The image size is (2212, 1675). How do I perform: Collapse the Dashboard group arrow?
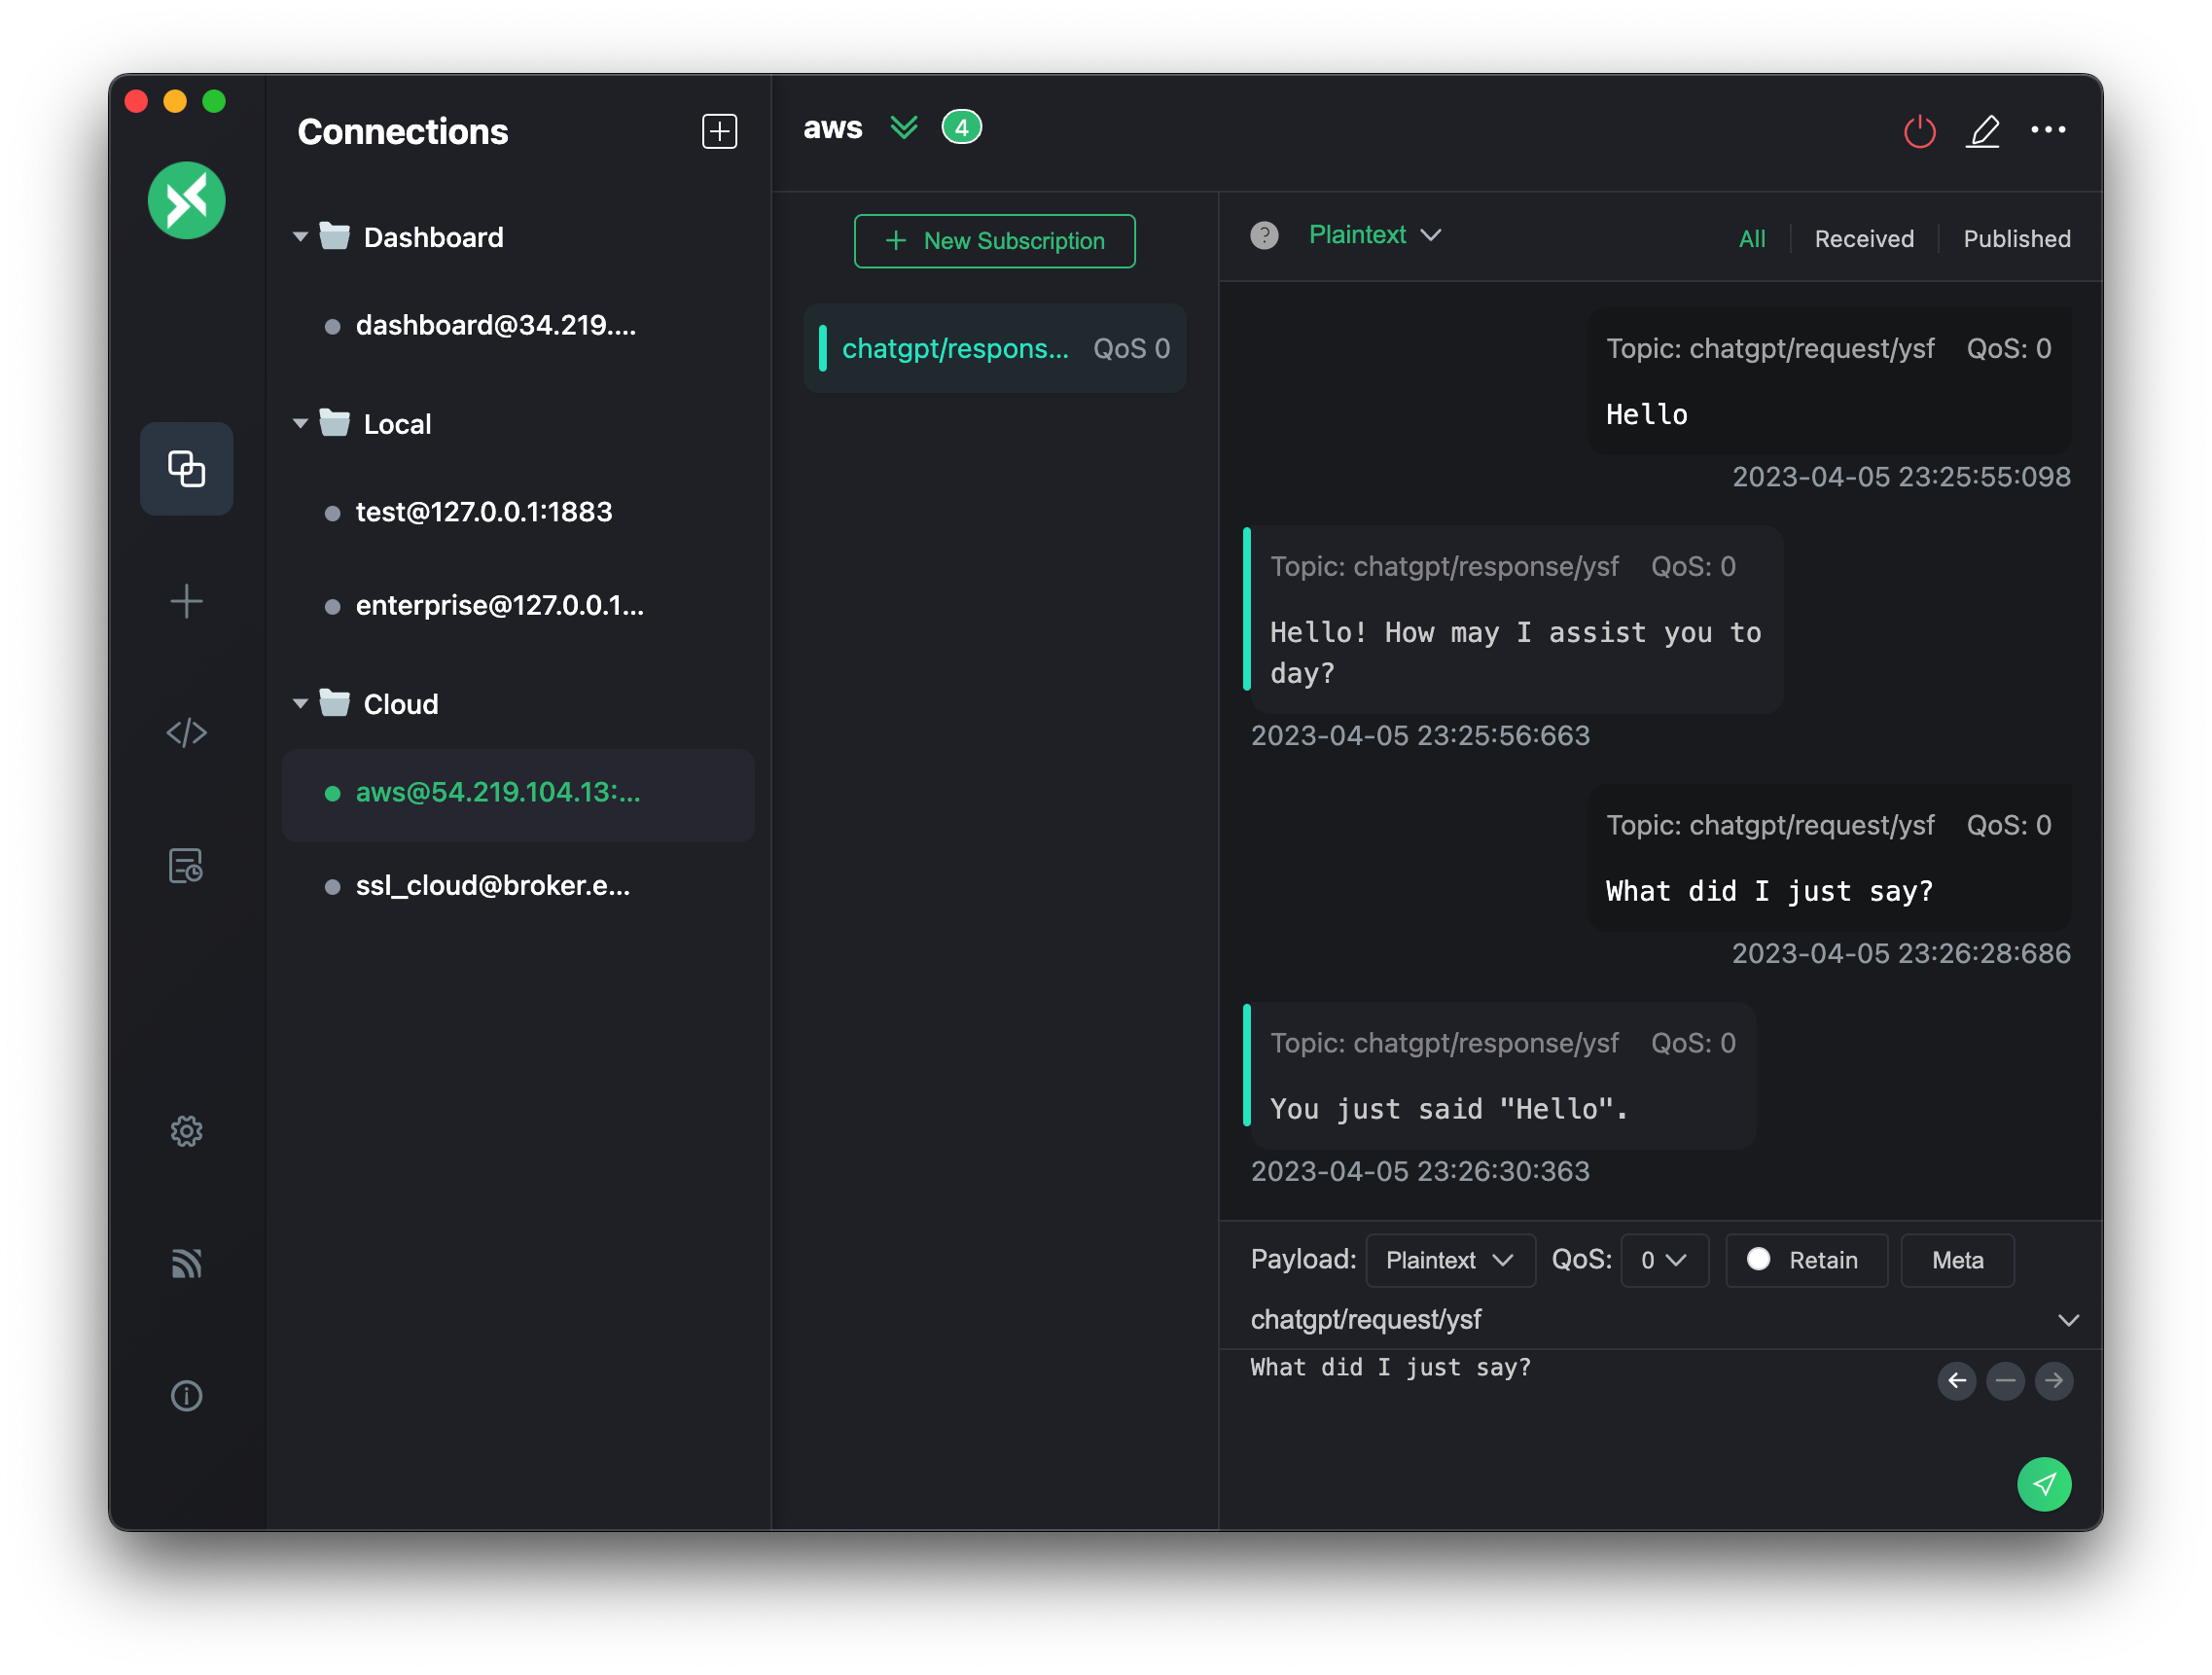300,237
